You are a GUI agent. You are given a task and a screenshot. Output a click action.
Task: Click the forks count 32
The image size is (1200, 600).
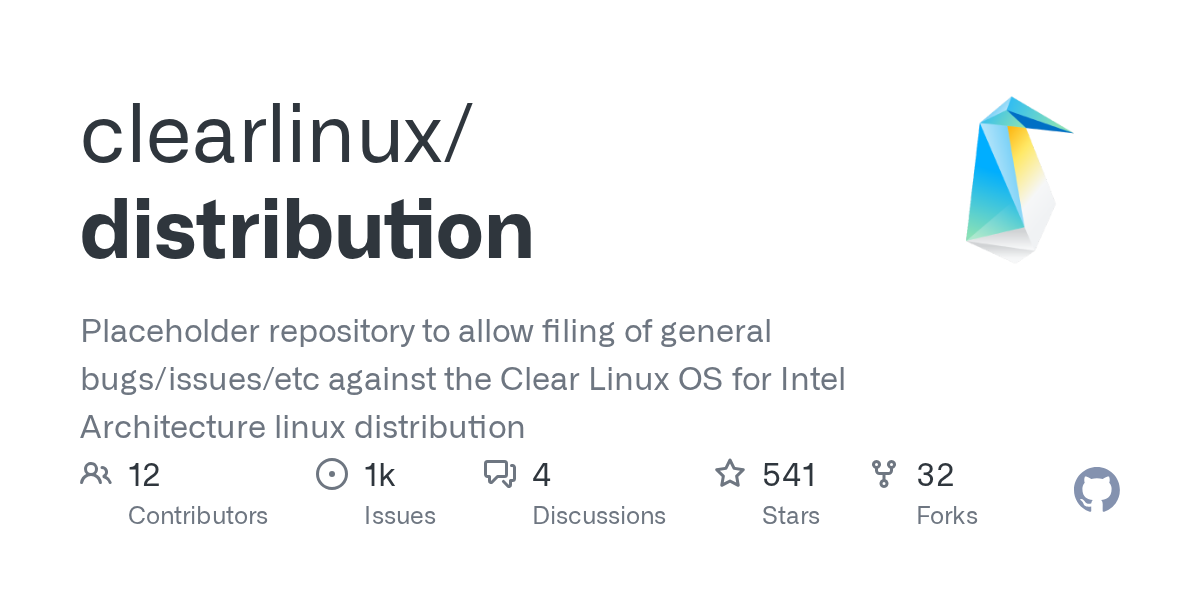click(x=935, y=475)
